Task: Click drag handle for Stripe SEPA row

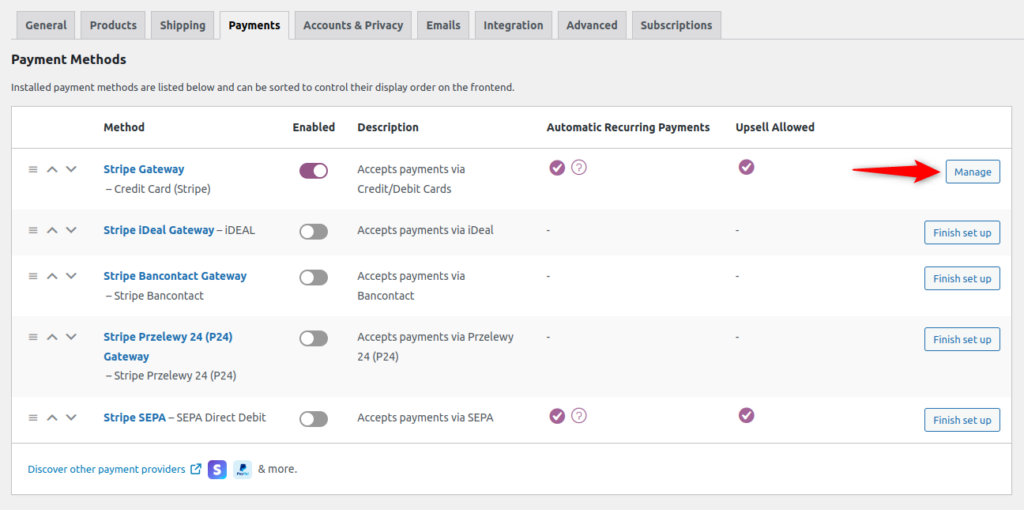Action: (x=33, y=417)
